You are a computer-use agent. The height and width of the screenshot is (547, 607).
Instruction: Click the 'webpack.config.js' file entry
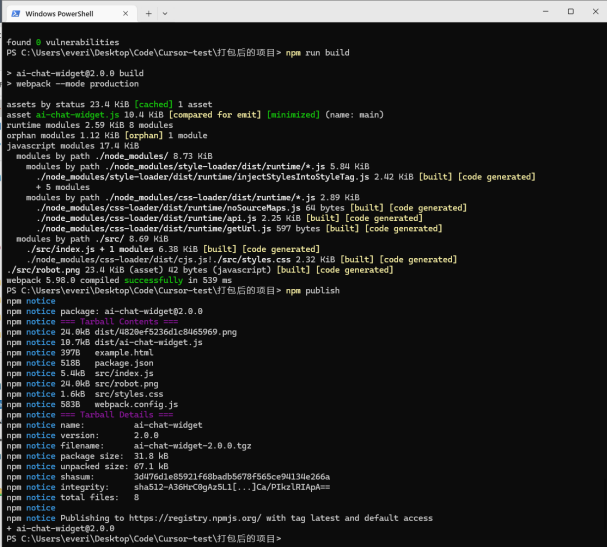tap(136, 404)
